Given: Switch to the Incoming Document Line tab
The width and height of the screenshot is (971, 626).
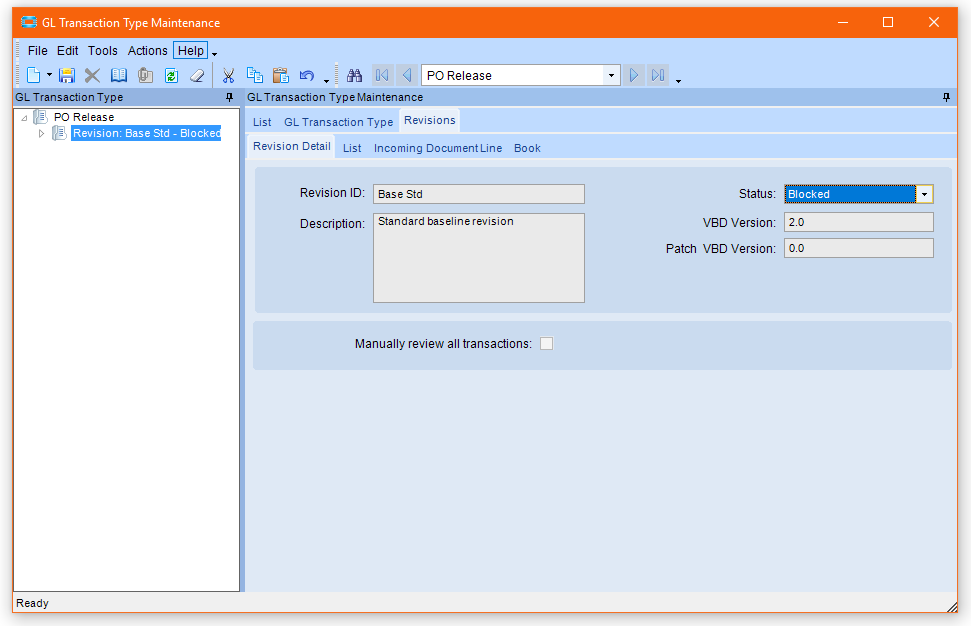Looking at the screenshot, I should [438, 148].
